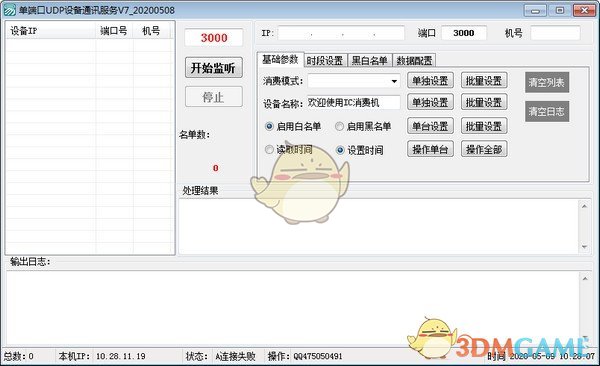Screen dimensions: 600x366
Task: Click 本机IP: 10.28.11.19 in status bar
Action: point(102,356)
